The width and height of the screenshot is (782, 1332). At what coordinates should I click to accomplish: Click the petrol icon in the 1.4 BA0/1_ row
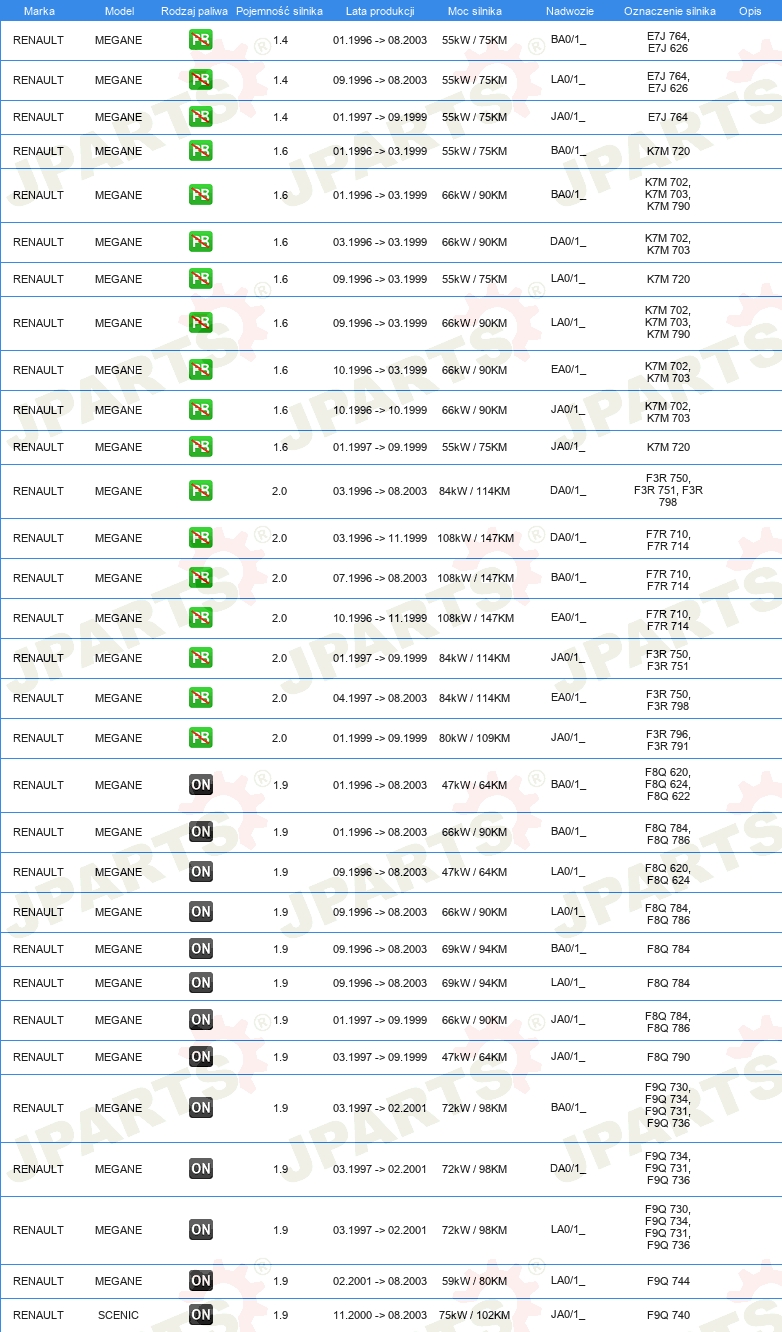tap(200, 40)
